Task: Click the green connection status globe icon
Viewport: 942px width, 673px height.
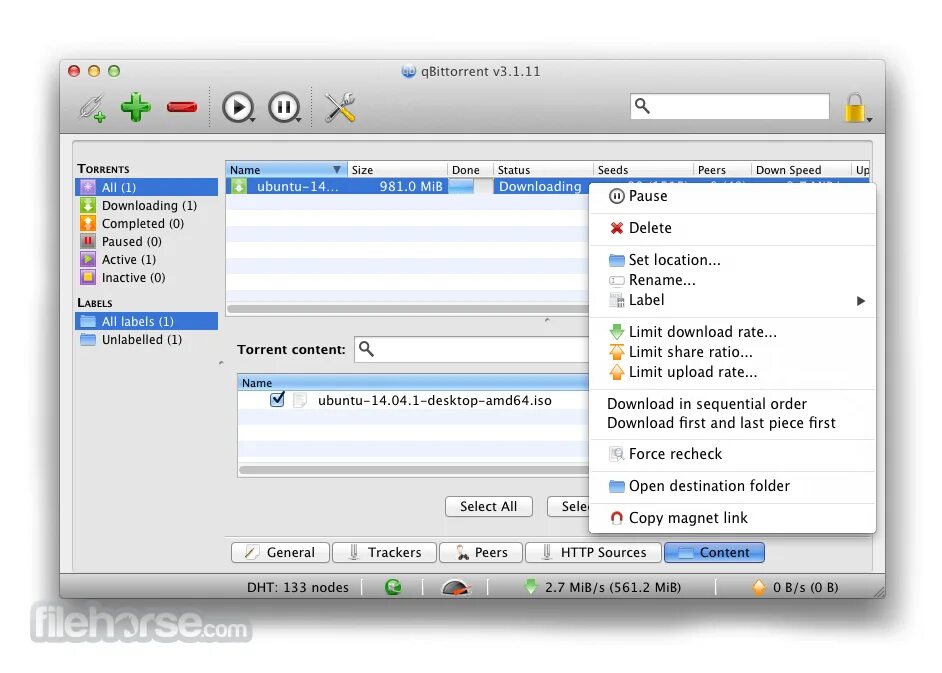Action: pos(394,586)
